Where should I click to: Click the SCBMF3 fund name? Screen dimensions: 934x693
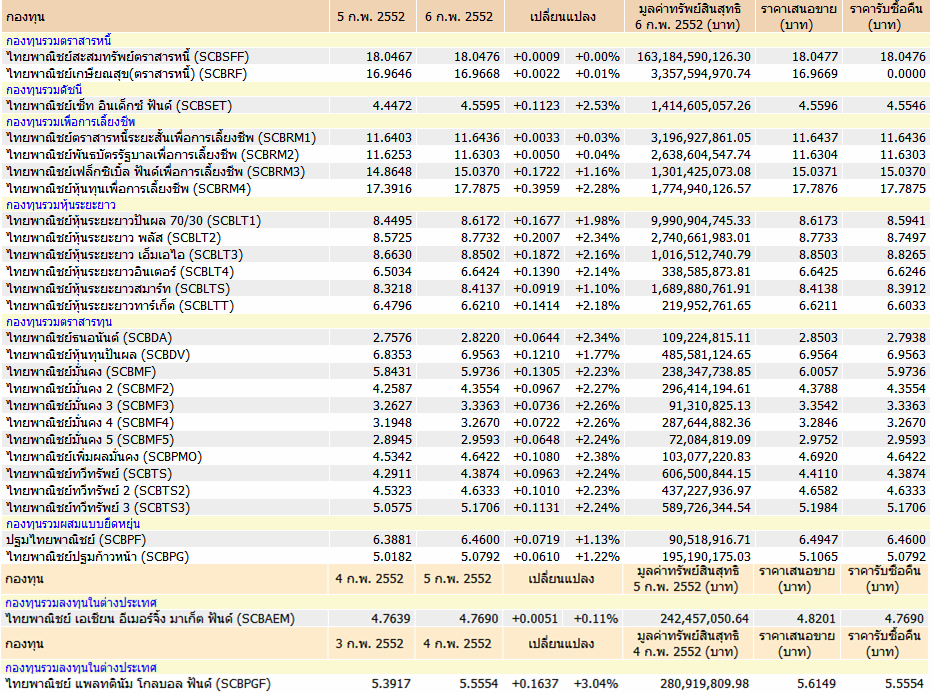pyautogui.click(x=90, y=406)
